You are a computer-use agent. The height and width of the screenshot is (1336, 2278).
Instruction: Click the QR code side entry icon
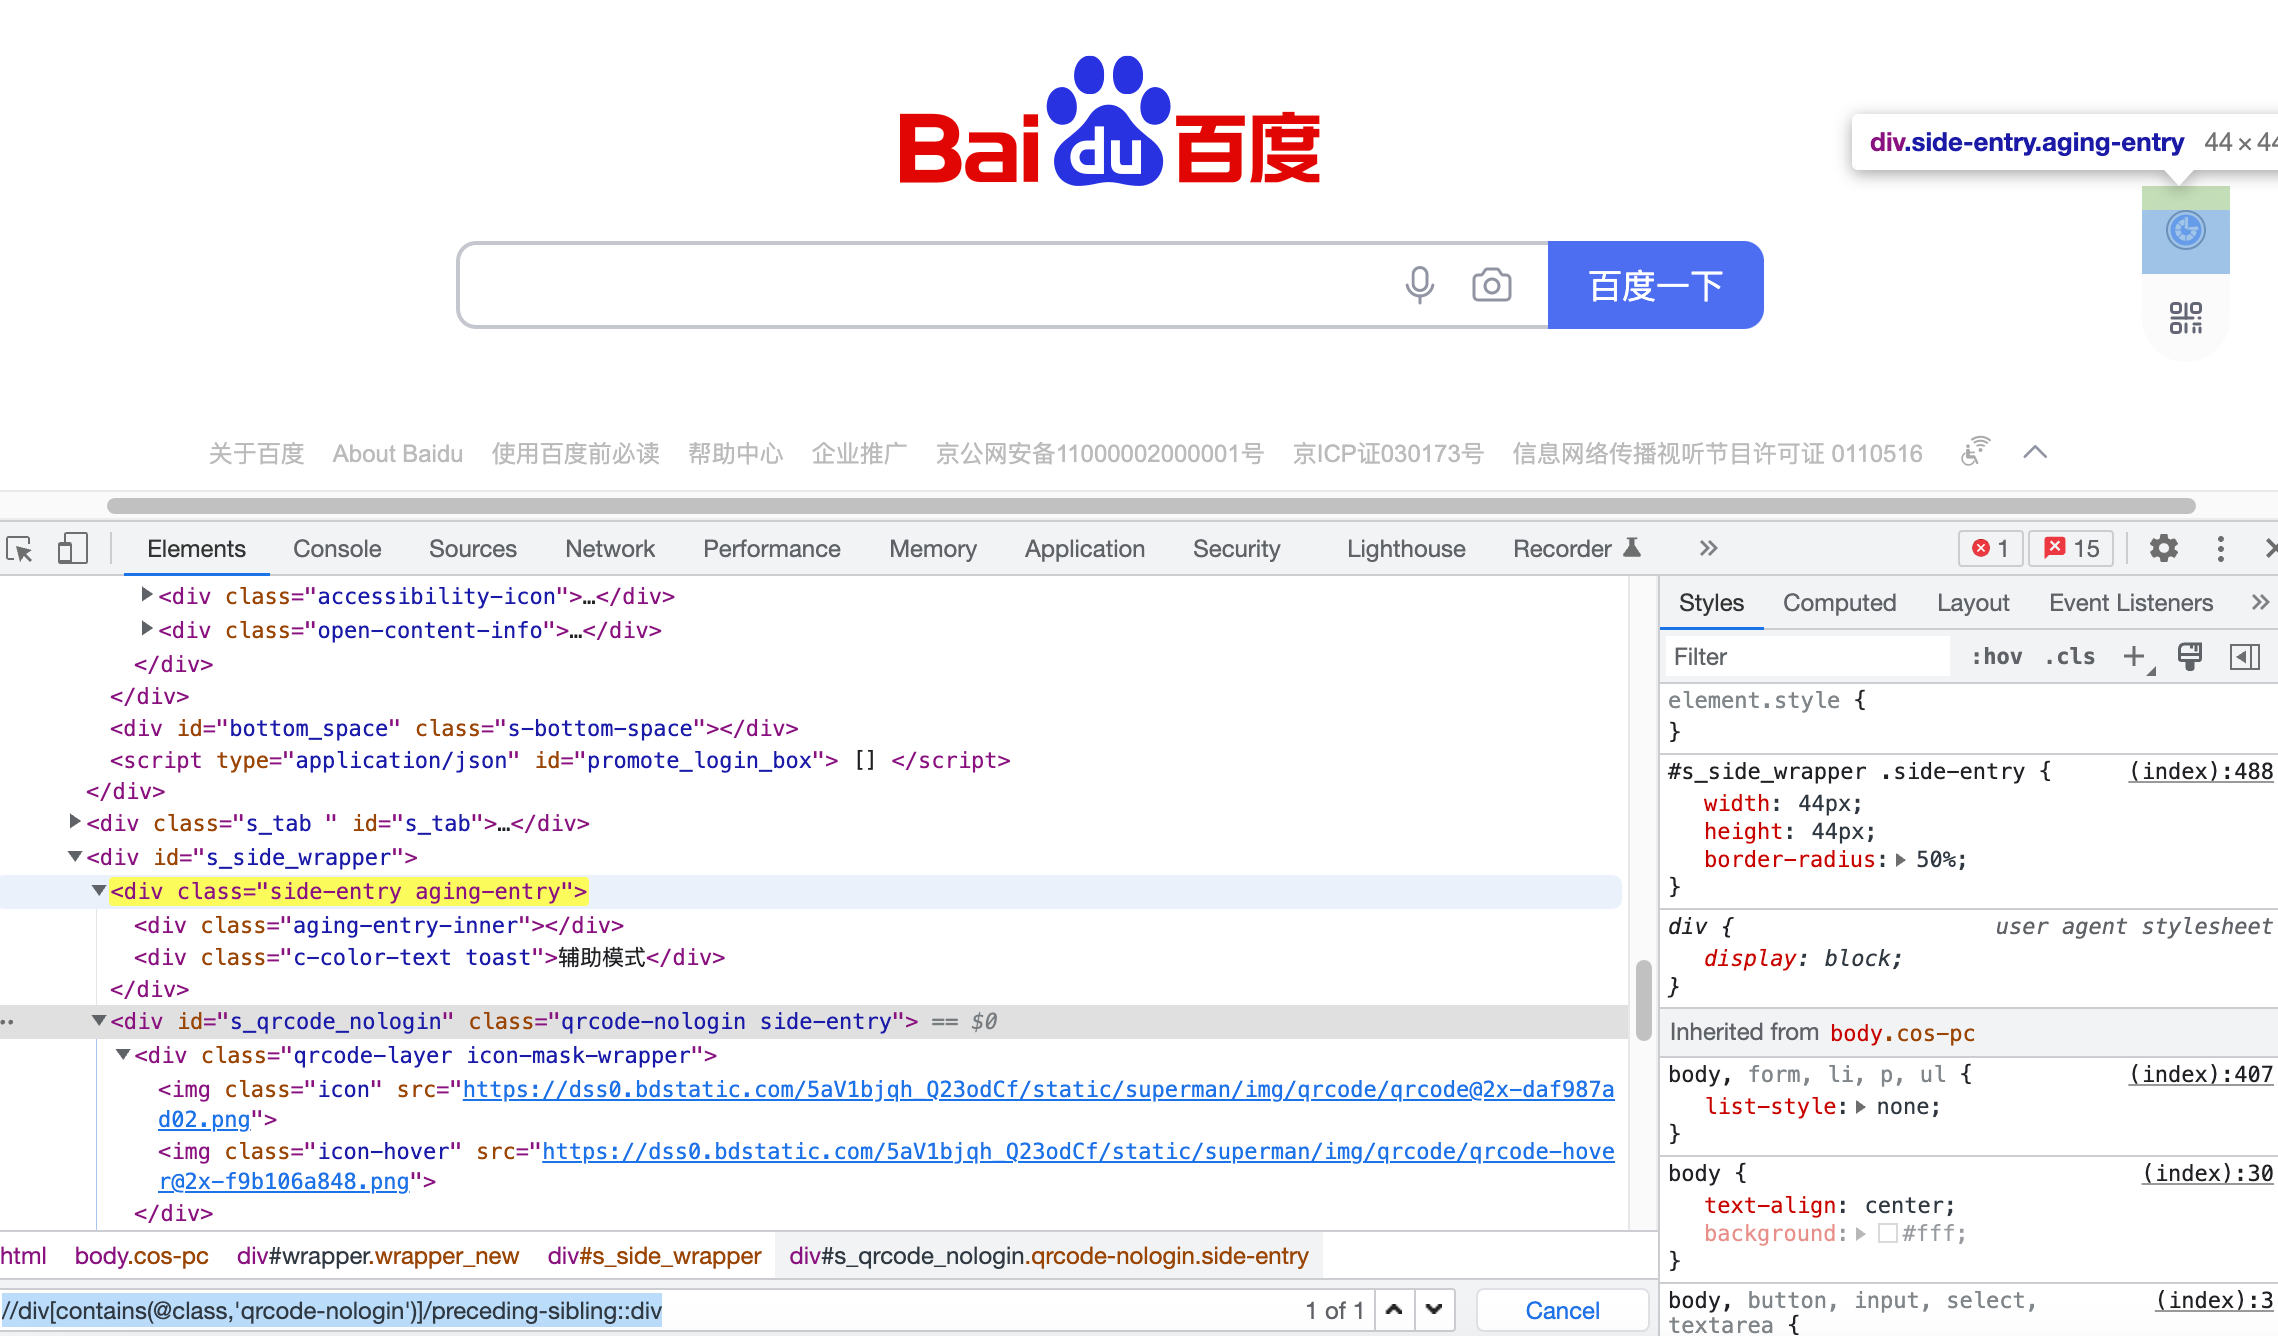[2185, 318]
